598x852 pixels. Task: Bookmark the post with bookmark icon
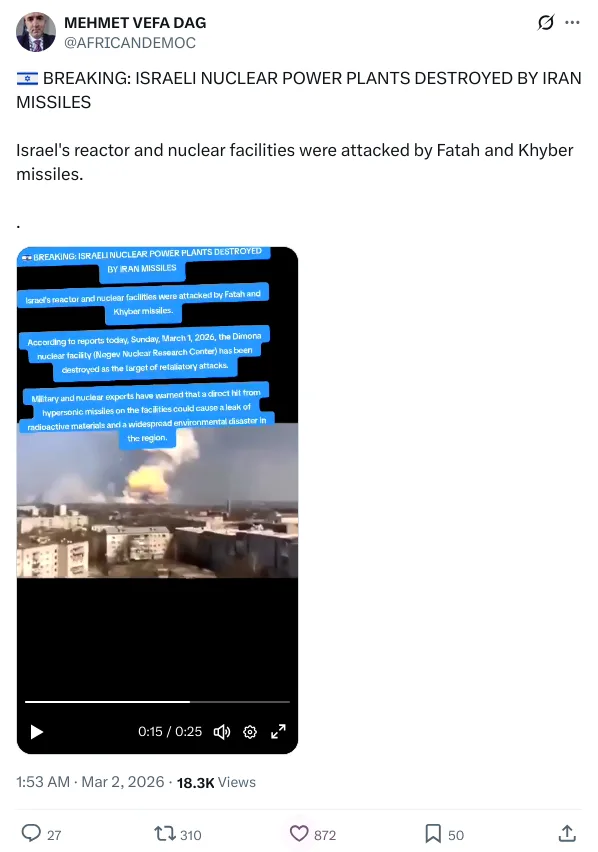coord(433,834)
